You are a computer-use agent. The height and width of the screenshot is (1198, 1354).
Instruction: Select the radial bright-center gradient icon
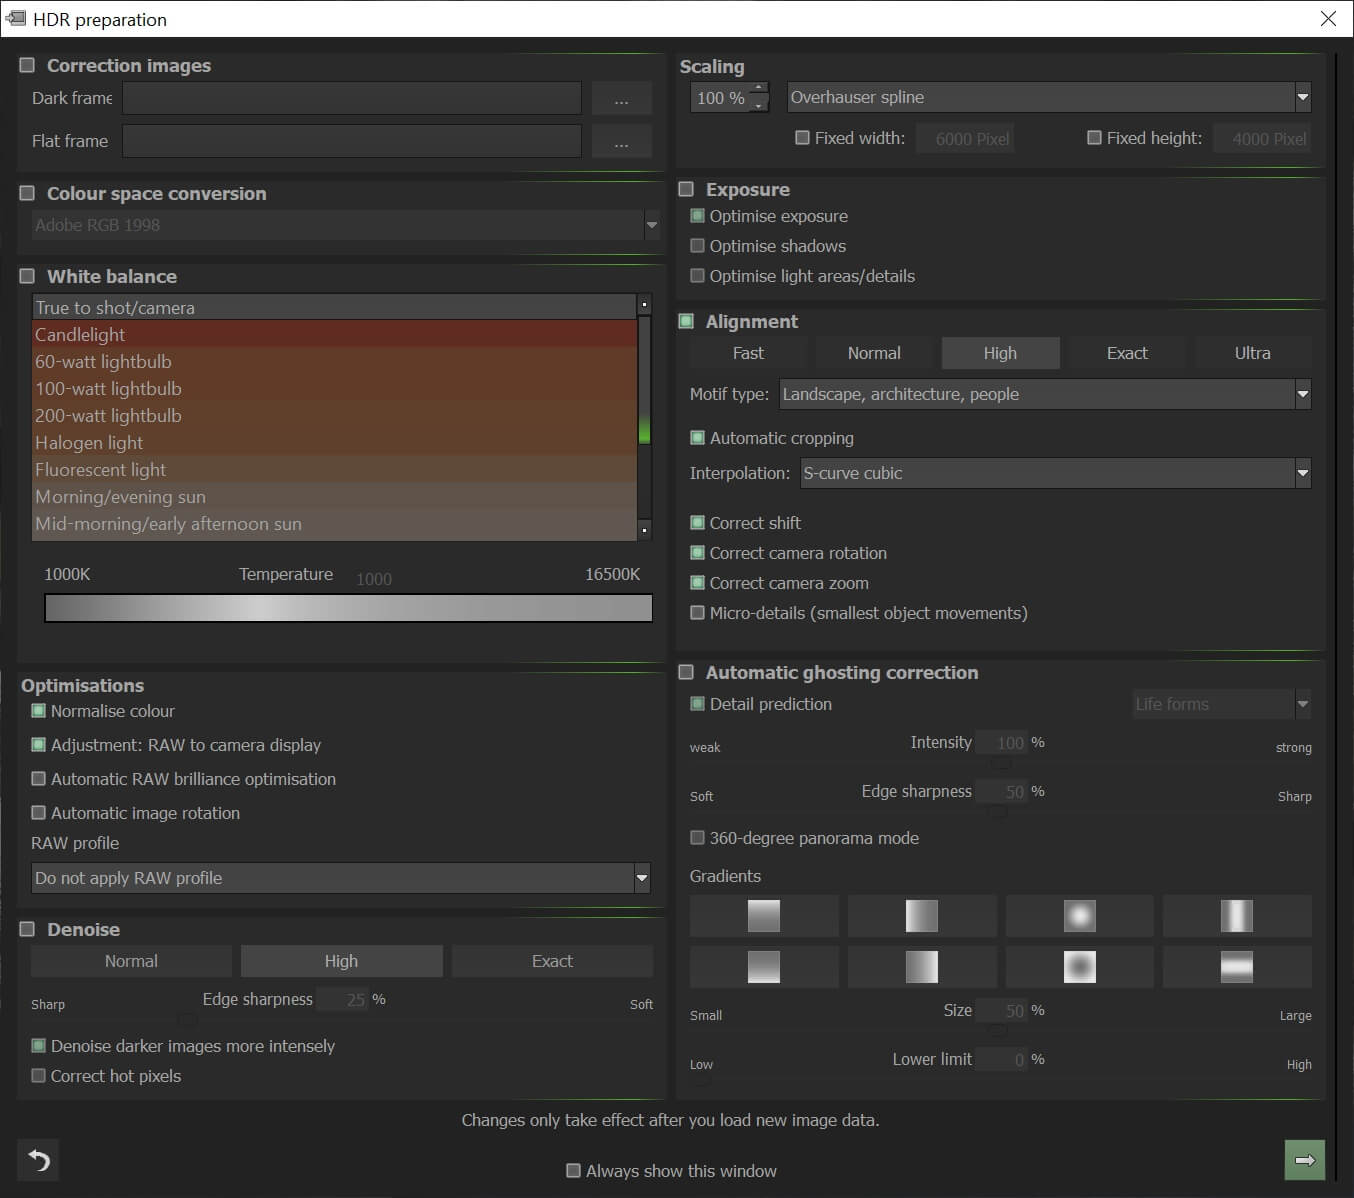coord(1079,916)
